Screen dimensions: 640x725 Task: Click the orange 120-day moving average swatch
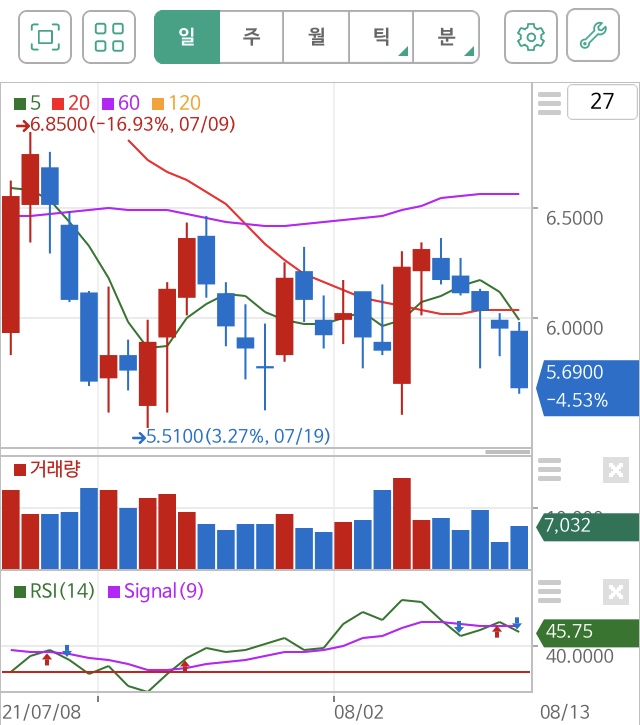[158, 104]
